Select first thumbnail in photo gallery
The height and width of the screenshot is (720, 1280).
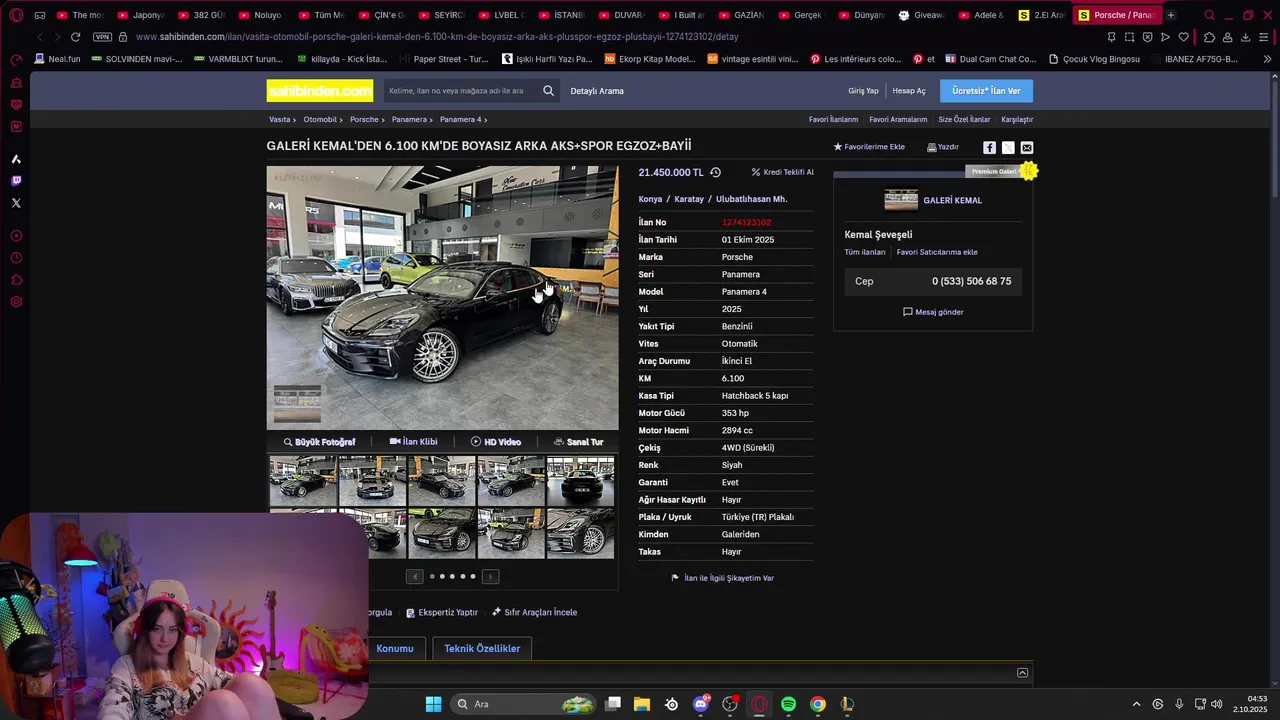pyautogui.click(x=303, y=481)
